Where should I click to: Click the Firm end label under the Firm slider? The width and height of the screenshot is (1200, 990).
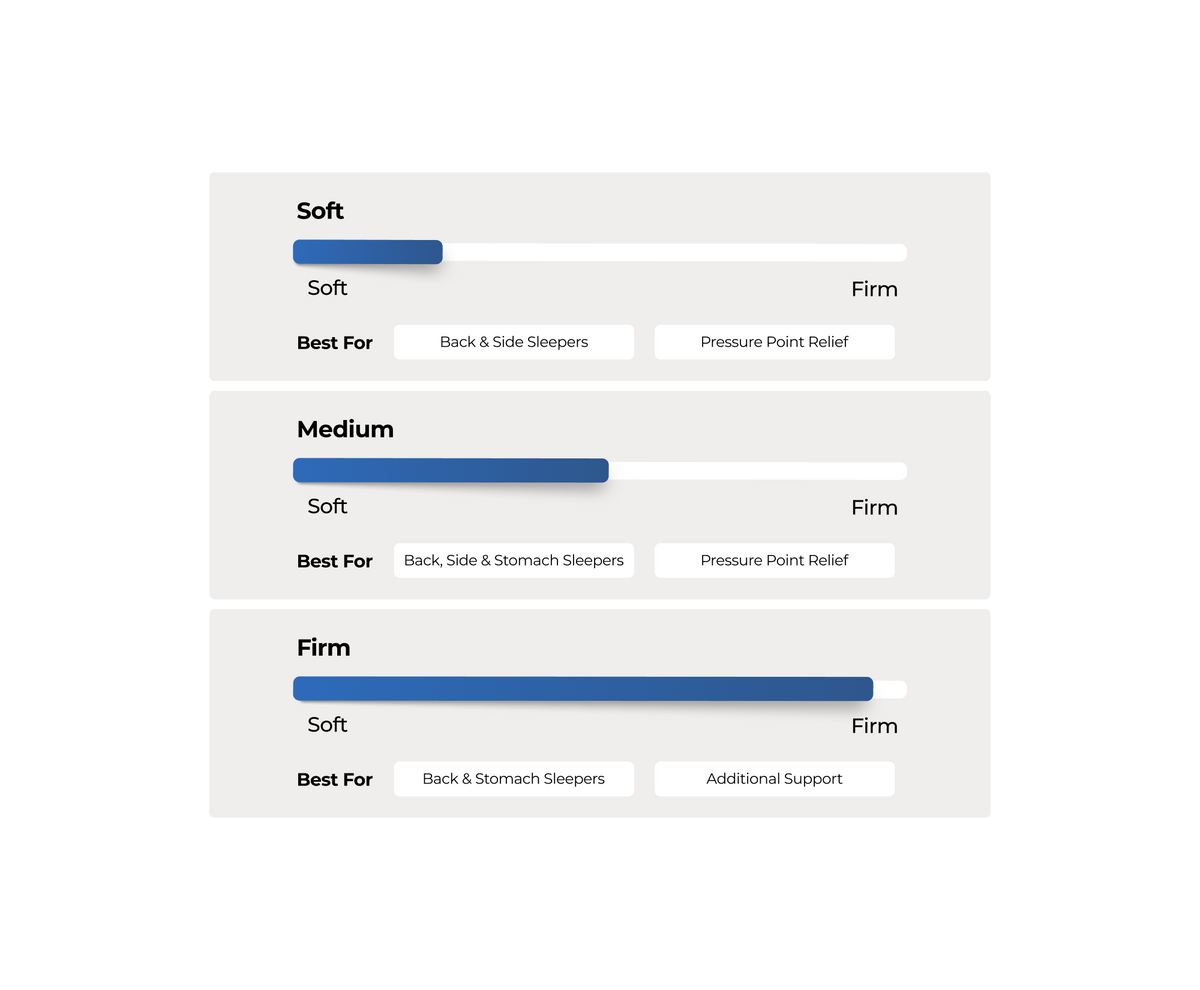[875, 726]
